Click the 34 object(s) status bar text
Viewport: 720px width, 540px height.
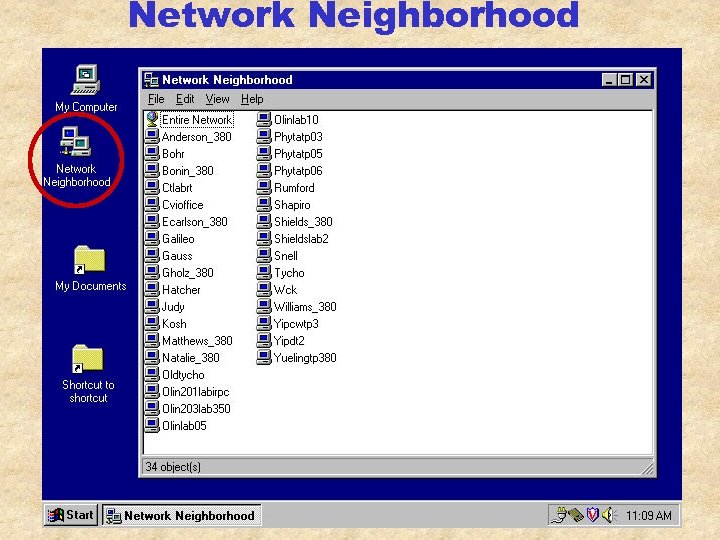point(173,467)
